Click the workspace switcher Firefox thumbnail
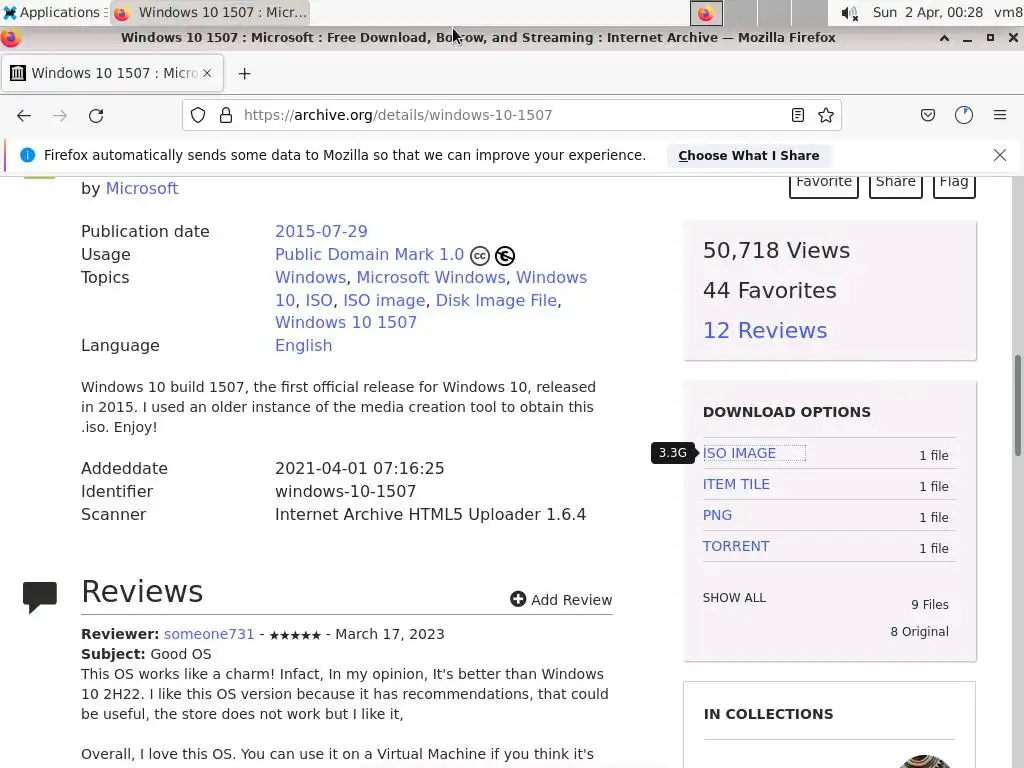This screenshot has width=1024, height=768. pyautogui.click(x=706, y=13)
